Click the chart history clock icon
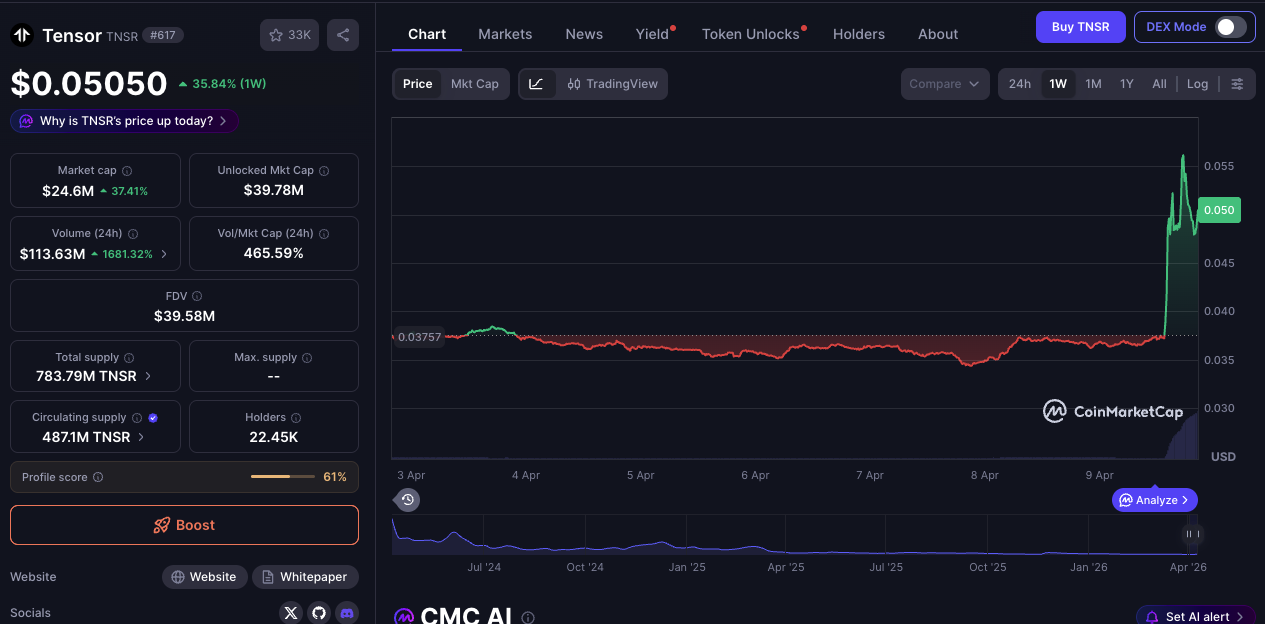The width and height of the screenshot is (1265, 624). [x=407, y=499]
